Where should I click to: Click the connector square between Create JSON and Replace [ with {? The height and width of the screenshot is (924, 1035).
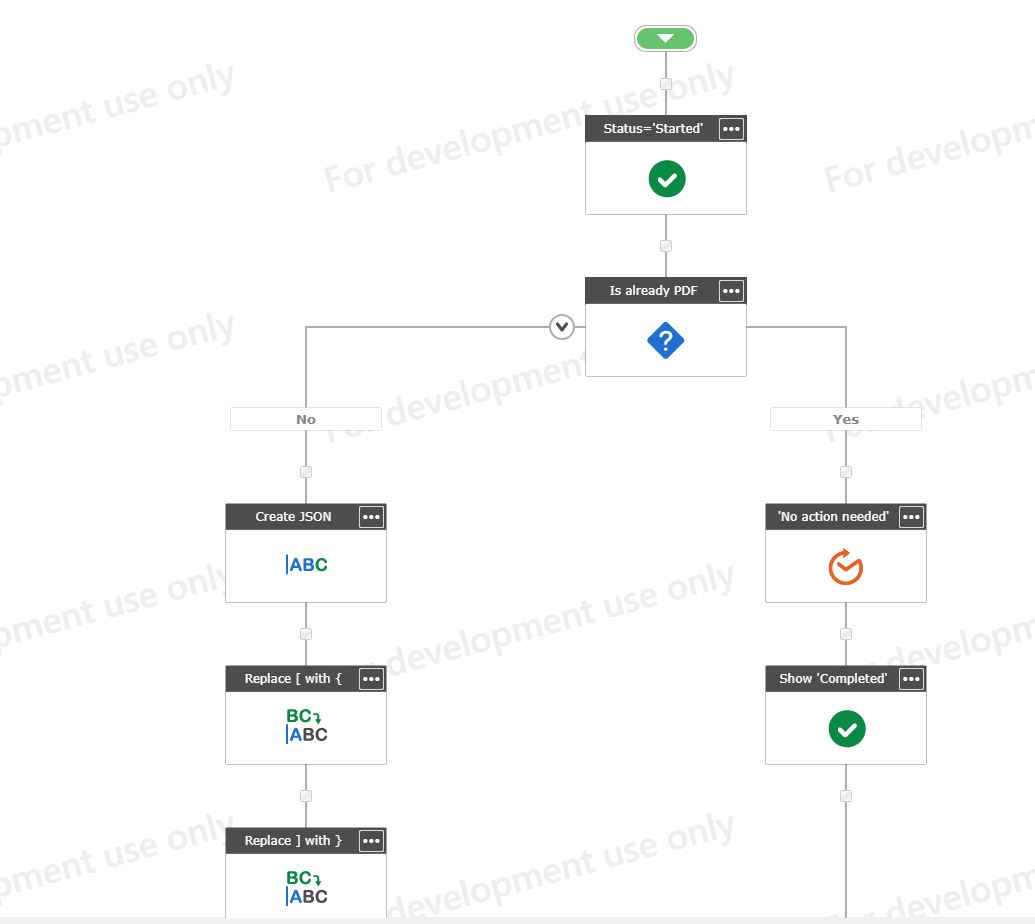(x=306, y=633)
